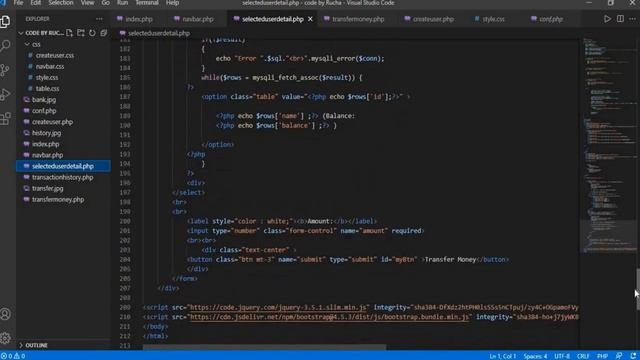Open editor more actions ellipsis

(632, 19)
